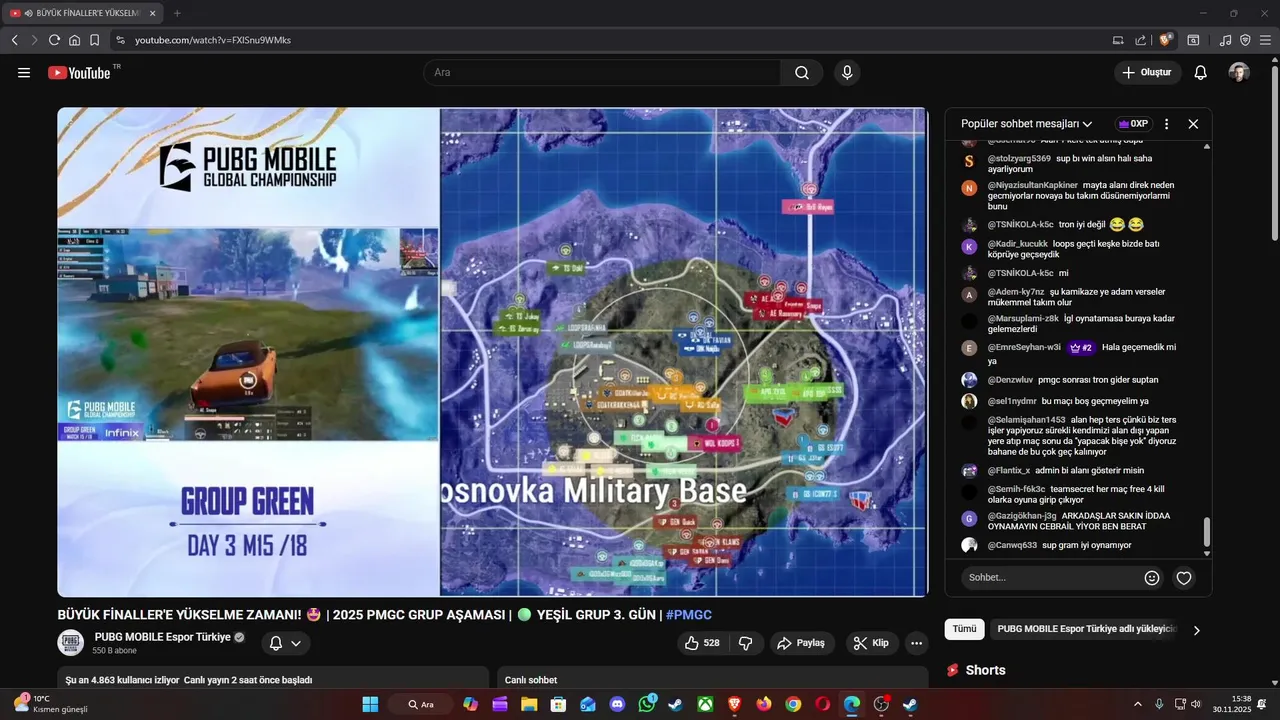
Task: Click the Paylaş share button
Action: [x=802, y=643]
